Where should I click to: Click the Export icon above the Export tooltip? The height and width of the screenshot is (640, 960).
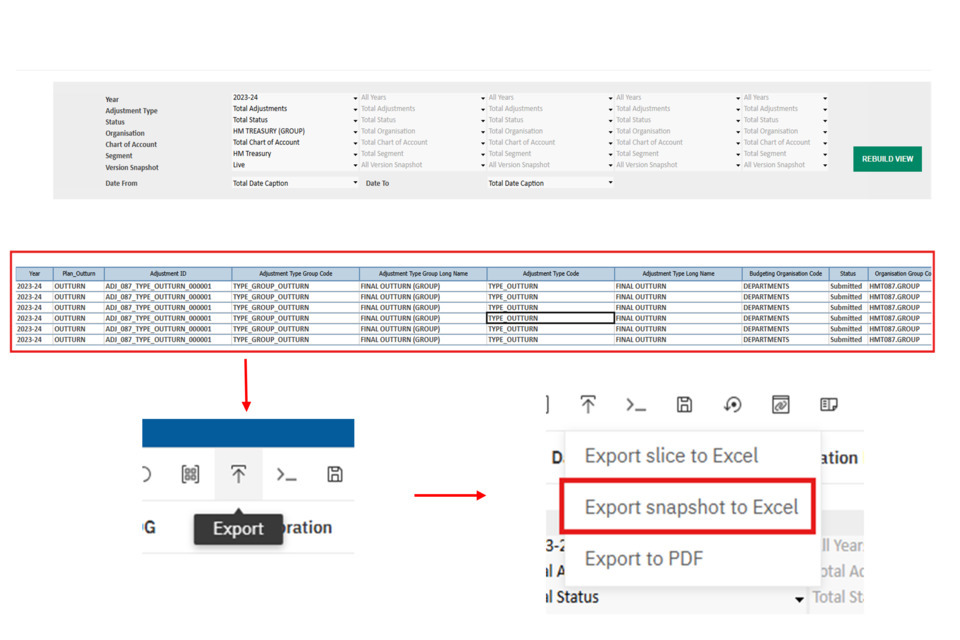238,475
